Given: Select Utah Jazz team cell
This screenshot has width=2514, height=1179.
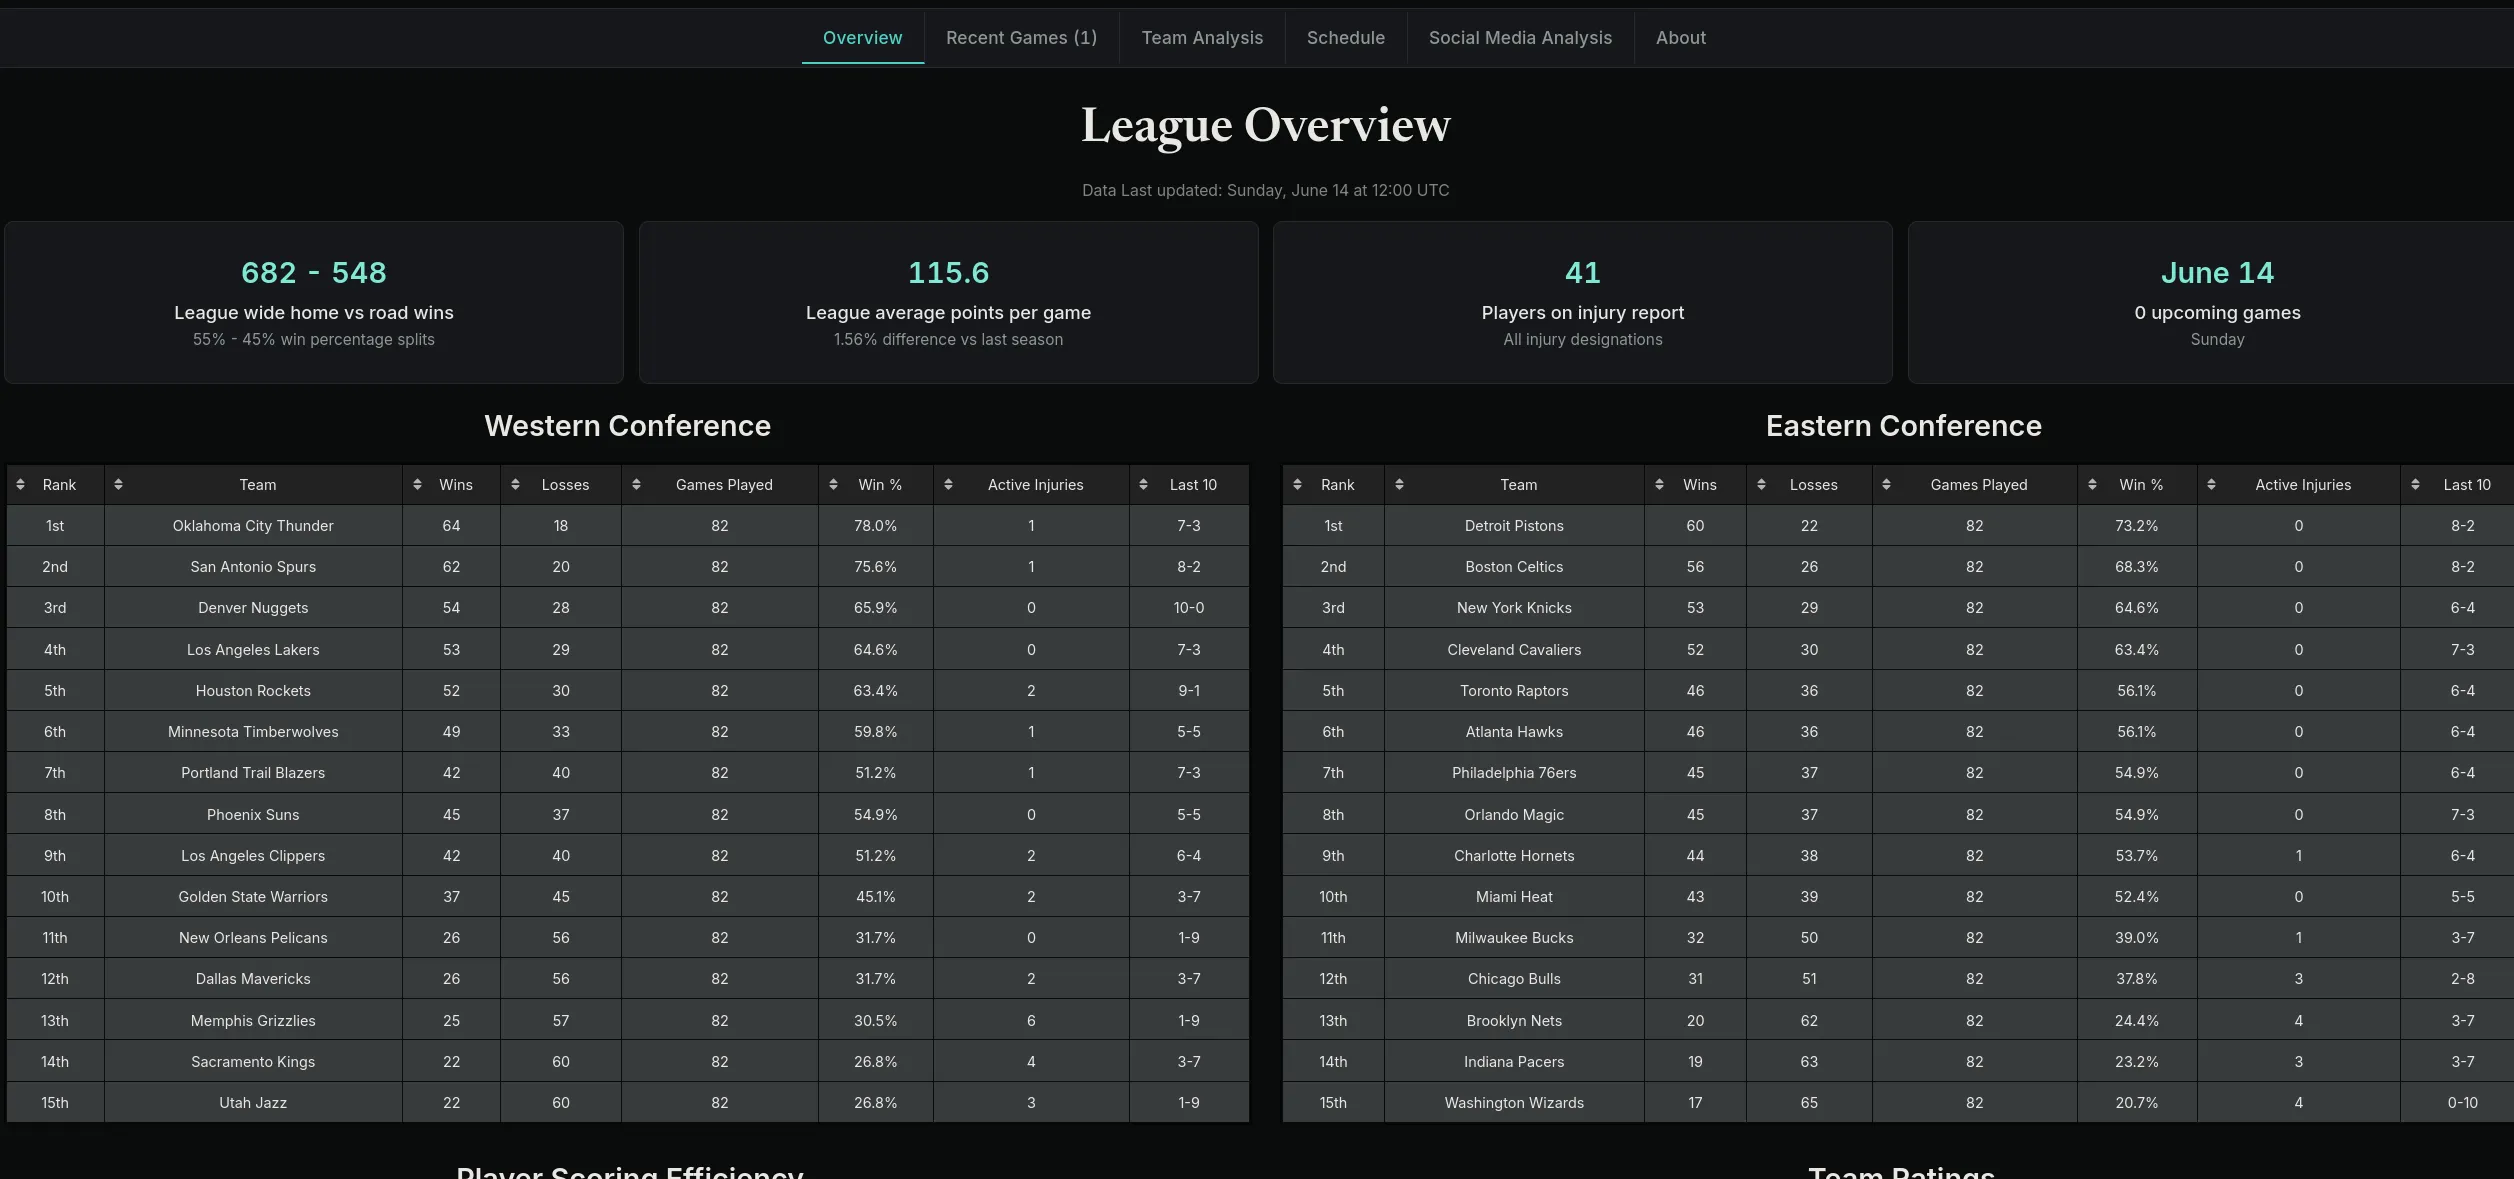Looking at the screenshot, I should (253, 1103).
